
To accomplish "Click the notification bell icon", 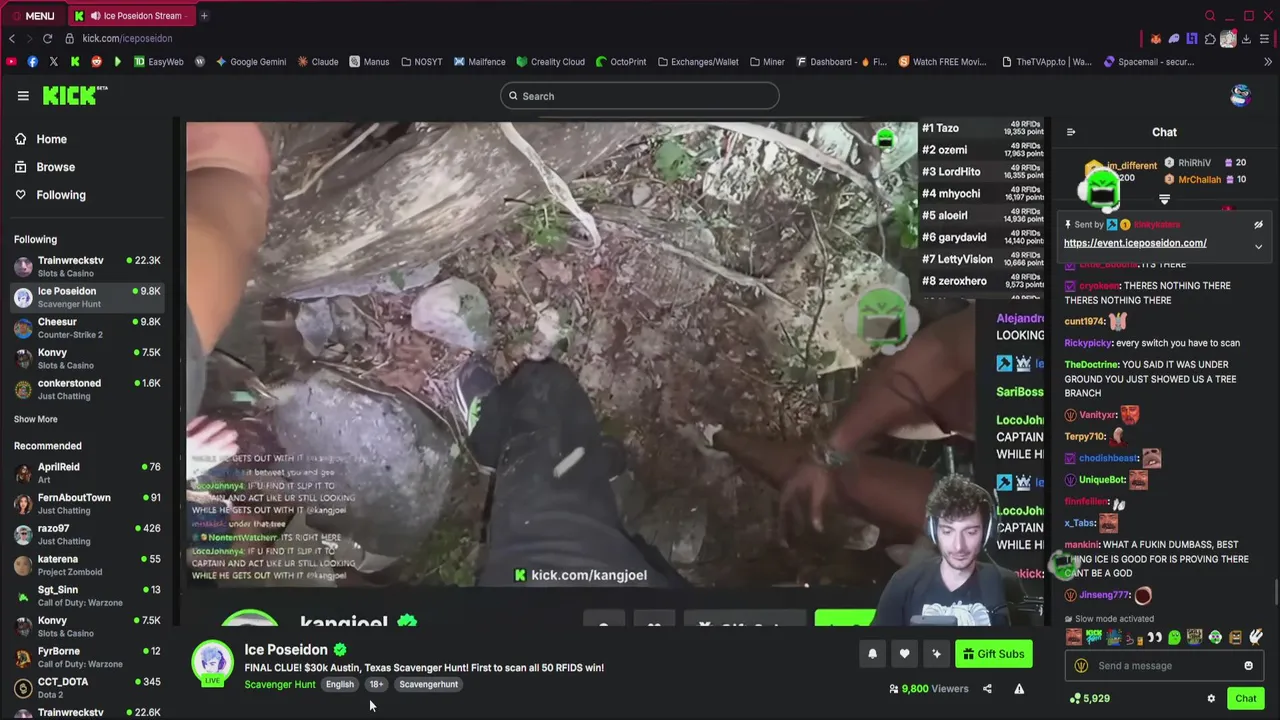I will point(872,654).
